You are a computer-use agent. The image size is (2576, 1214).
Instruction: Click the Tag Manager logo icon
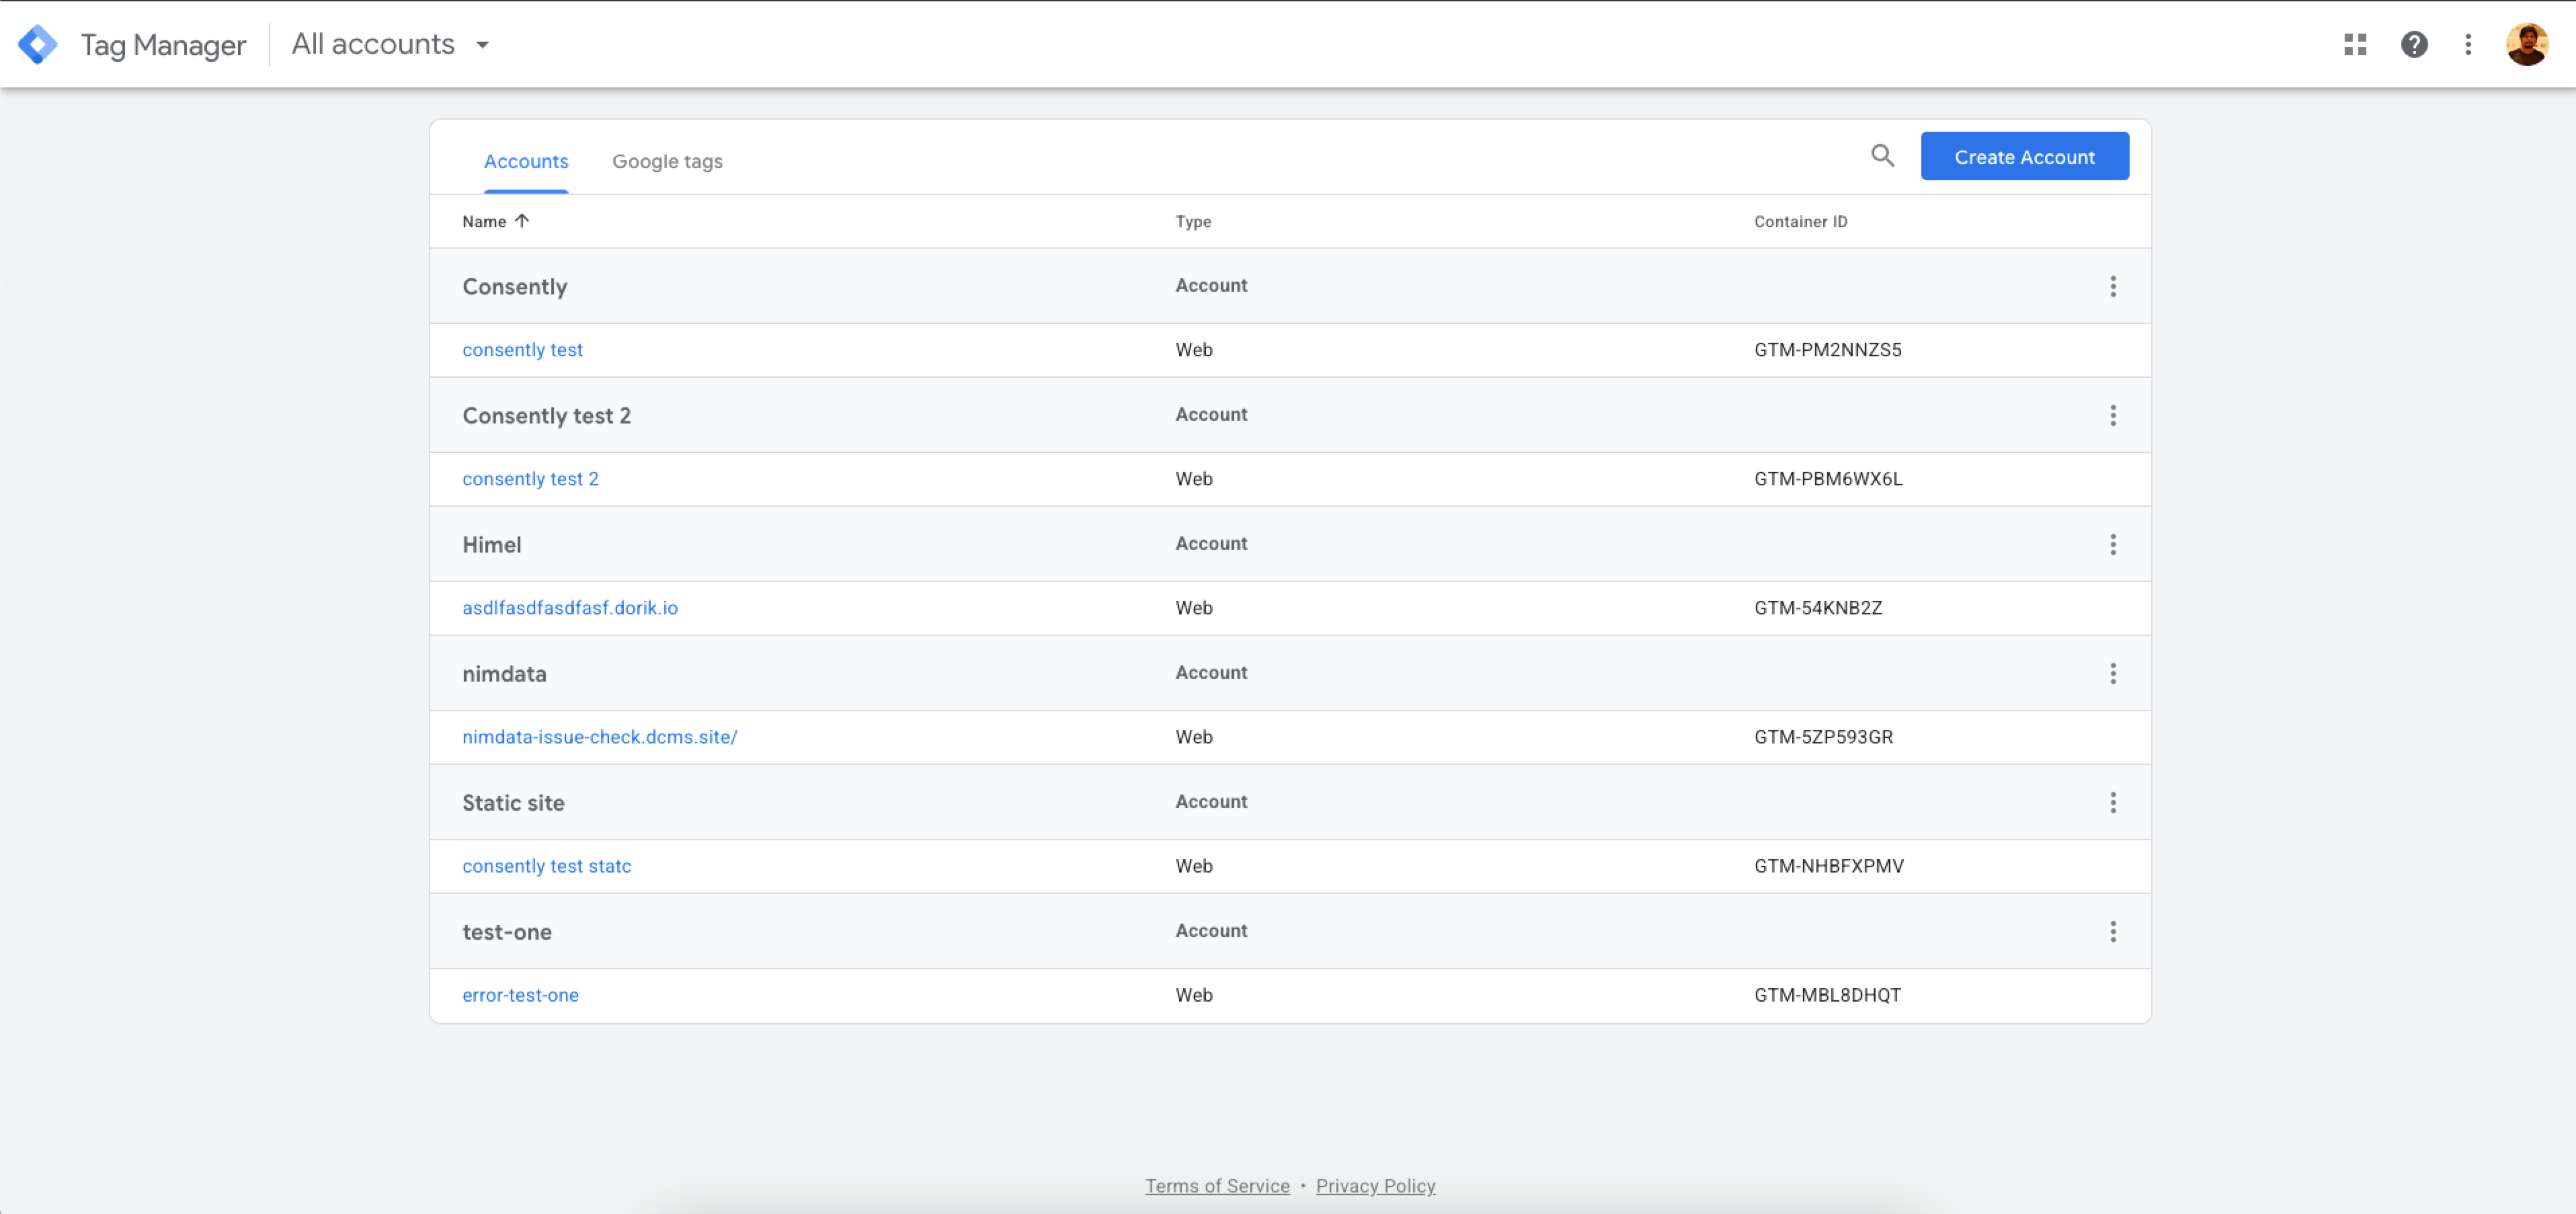pyautogui.click(x=38, y=44)
